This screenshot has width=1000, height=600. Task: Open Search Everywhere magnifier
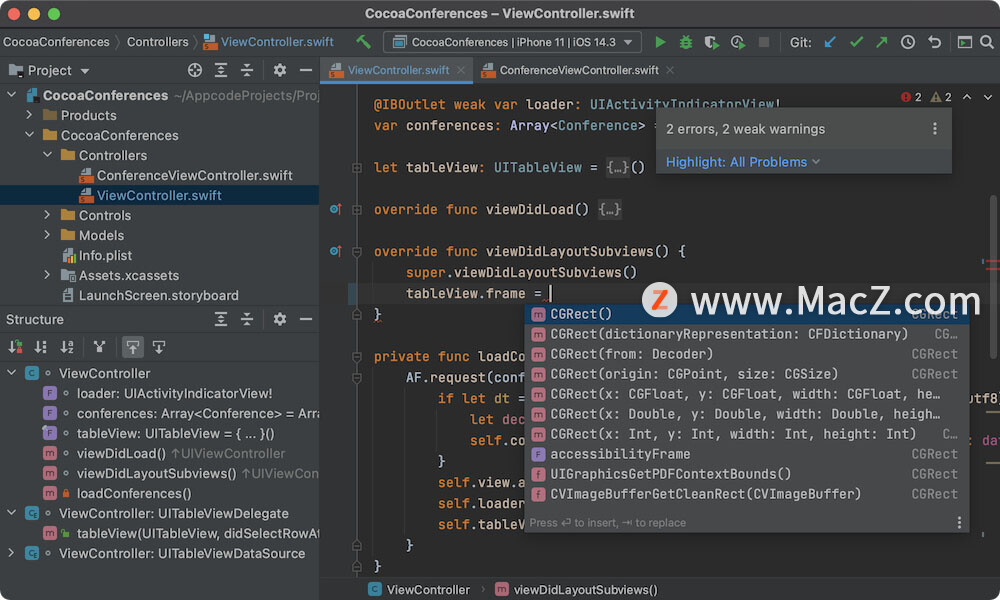pos(987,42)
